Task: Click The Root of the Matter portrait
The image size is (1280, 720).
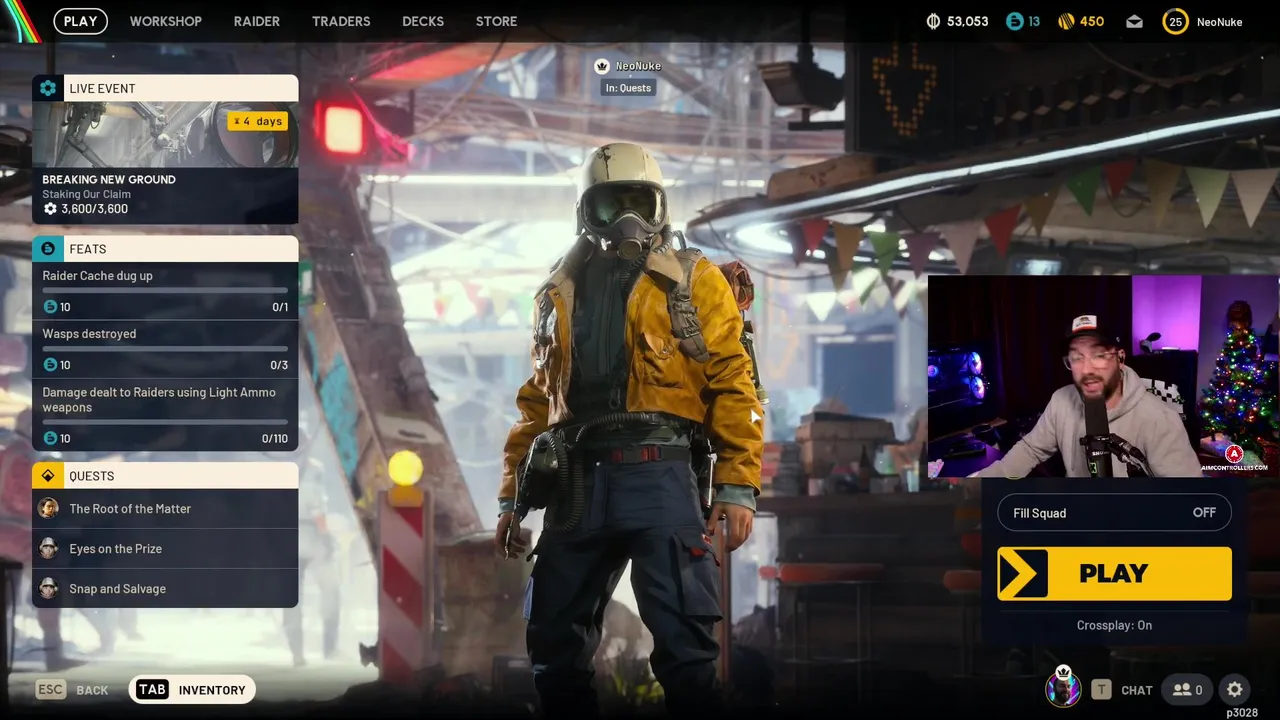Action: (x=48, y=508)
